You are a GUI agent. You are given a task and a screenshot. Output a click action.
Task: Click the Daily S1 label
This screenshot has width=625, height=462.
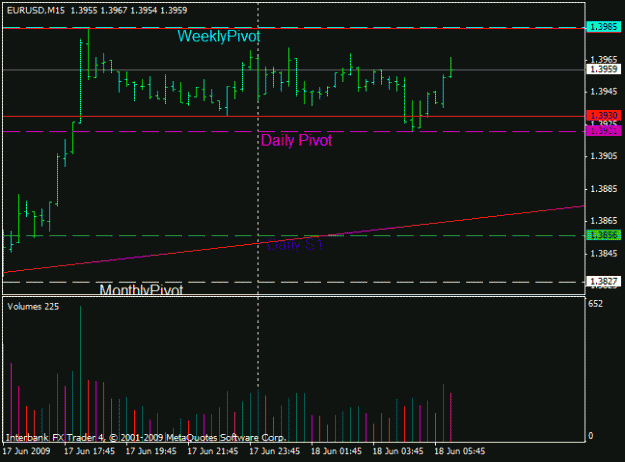pyautogui.click(x=295, y=244)
